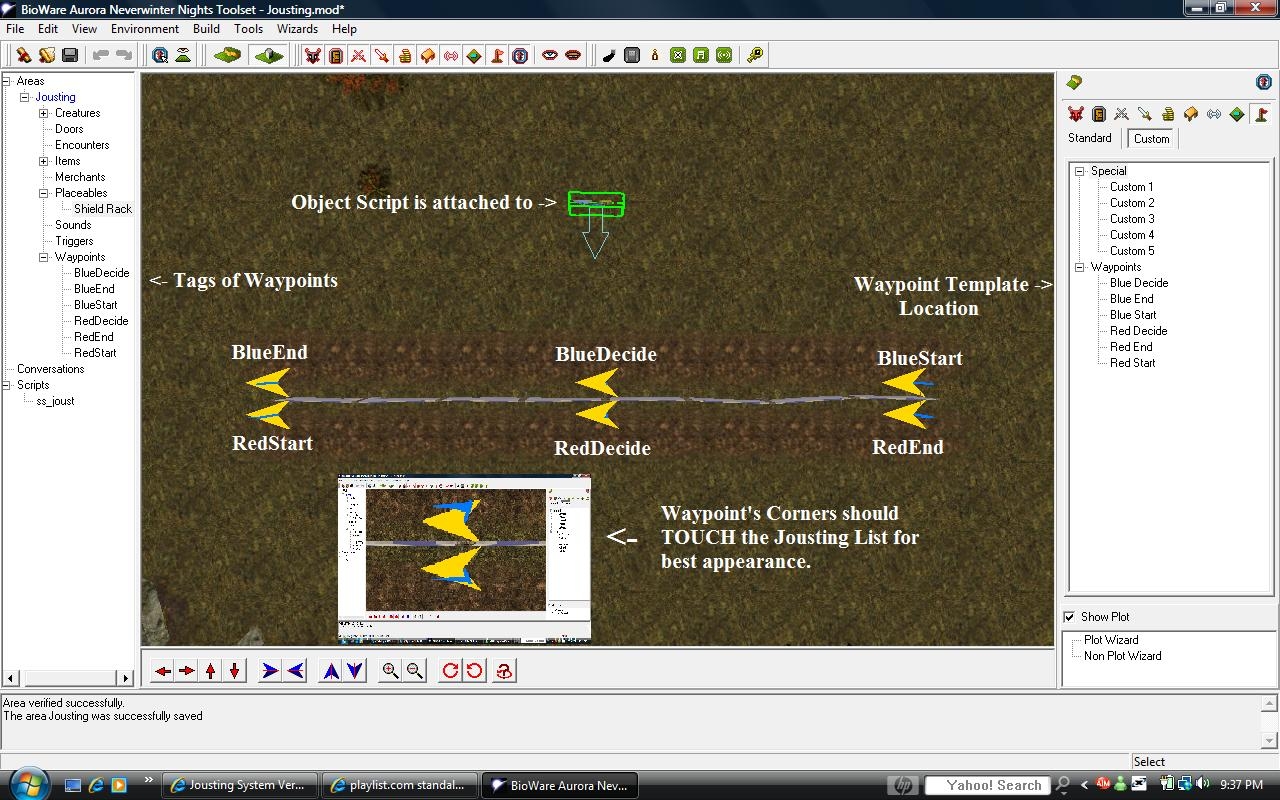Select the waypoint flag icon in right palette
1280x800 pixels.
[1261, 114]
